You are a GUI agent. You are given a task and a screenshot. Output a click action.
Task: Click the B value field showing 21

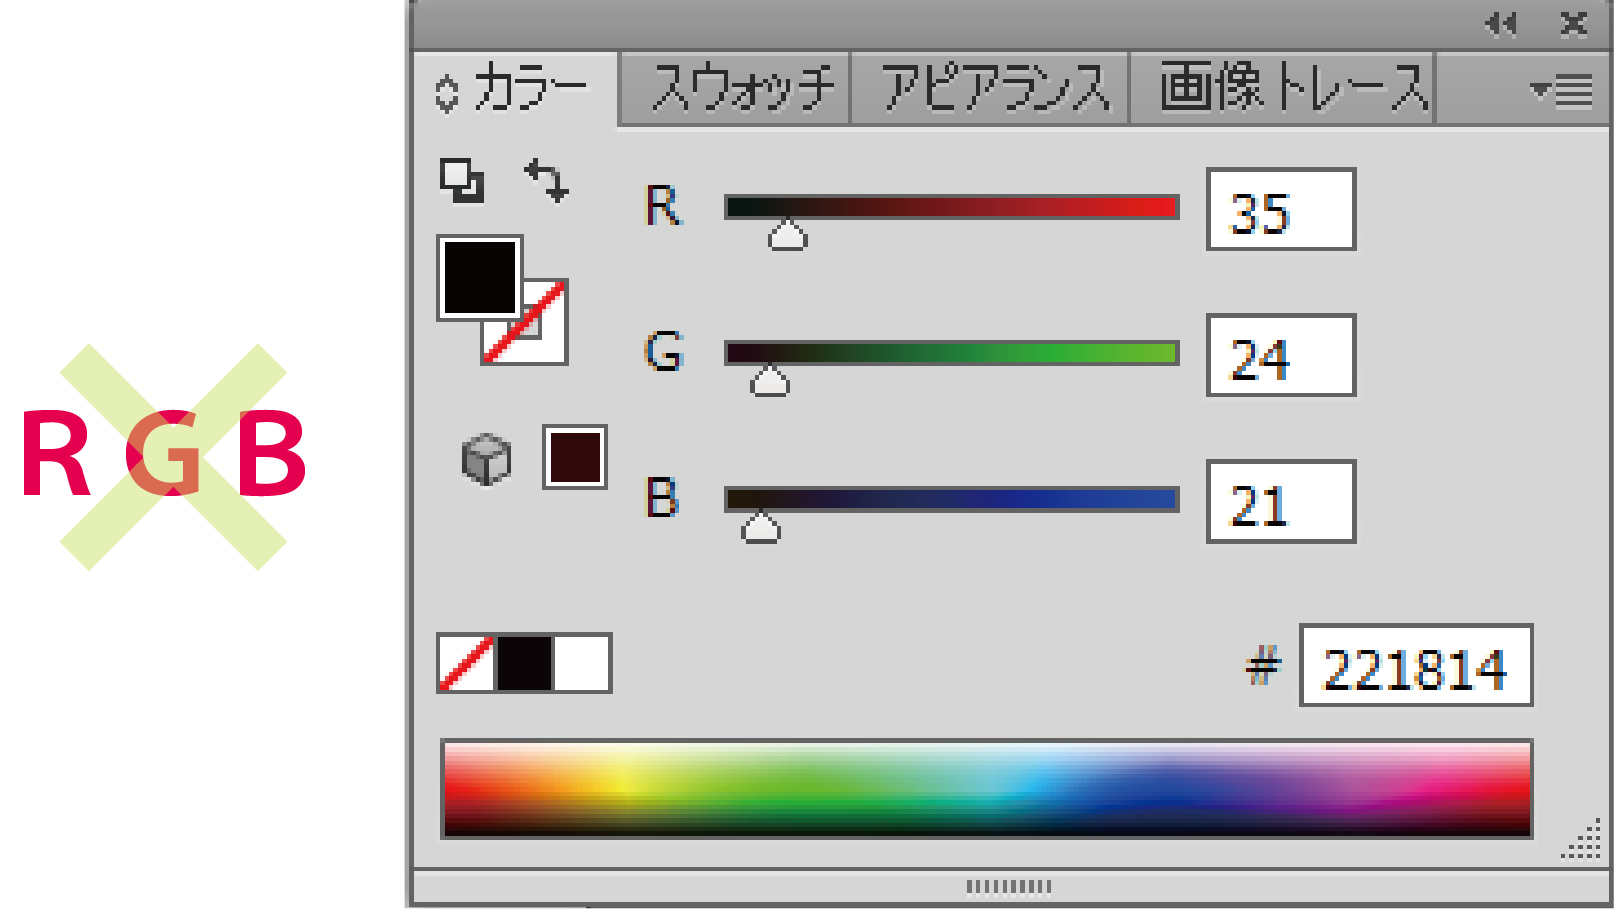point(1280,502)
